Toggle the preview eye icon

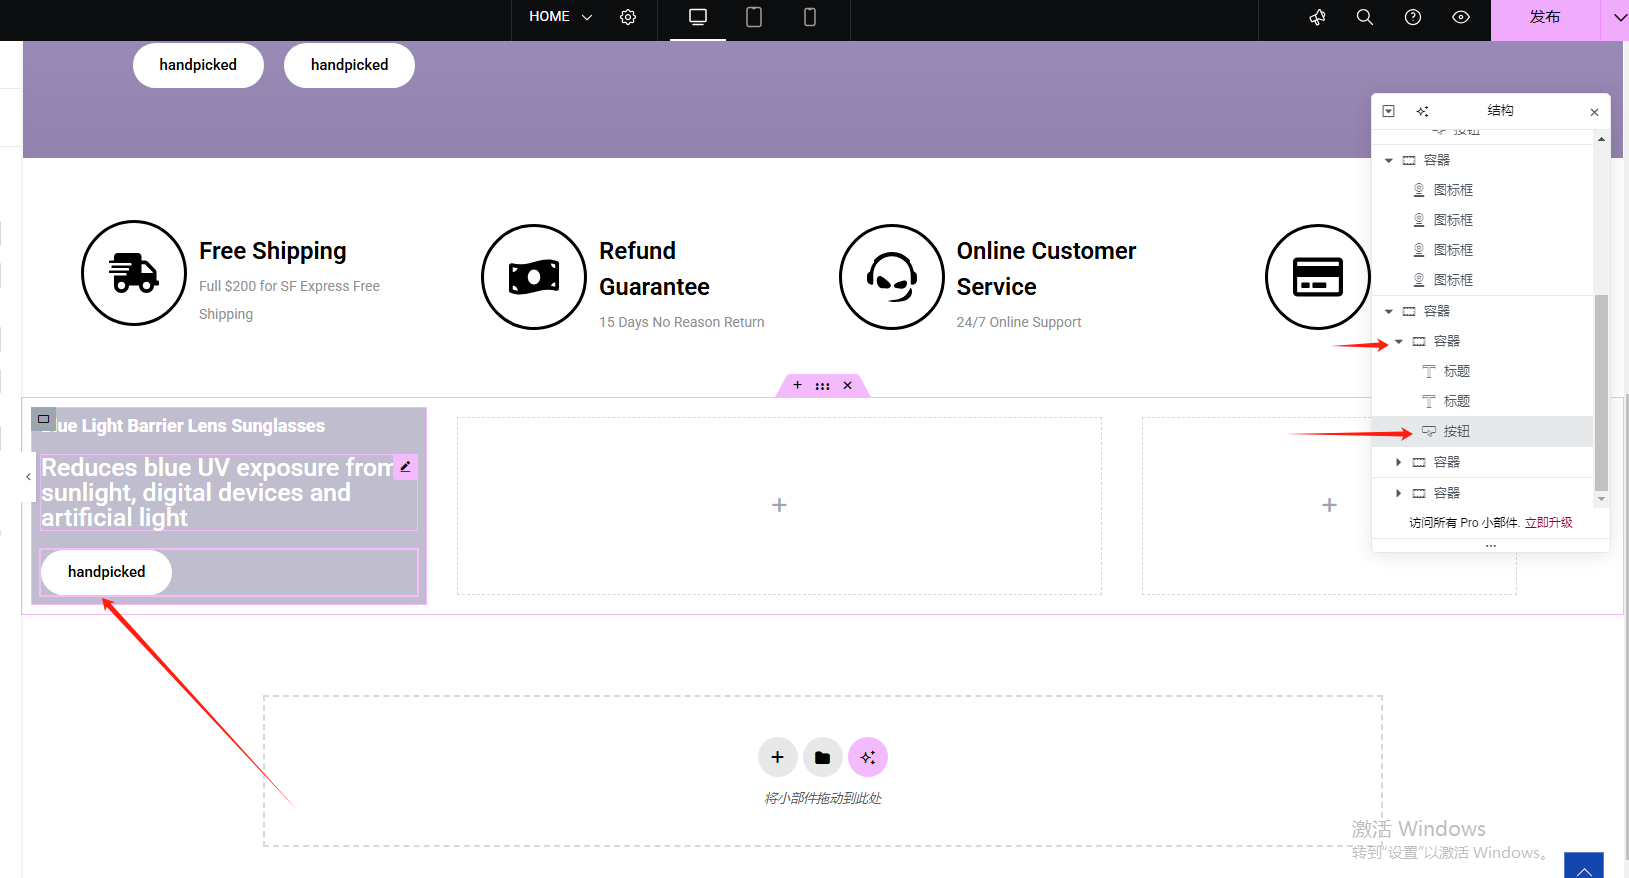(1460, 17)
